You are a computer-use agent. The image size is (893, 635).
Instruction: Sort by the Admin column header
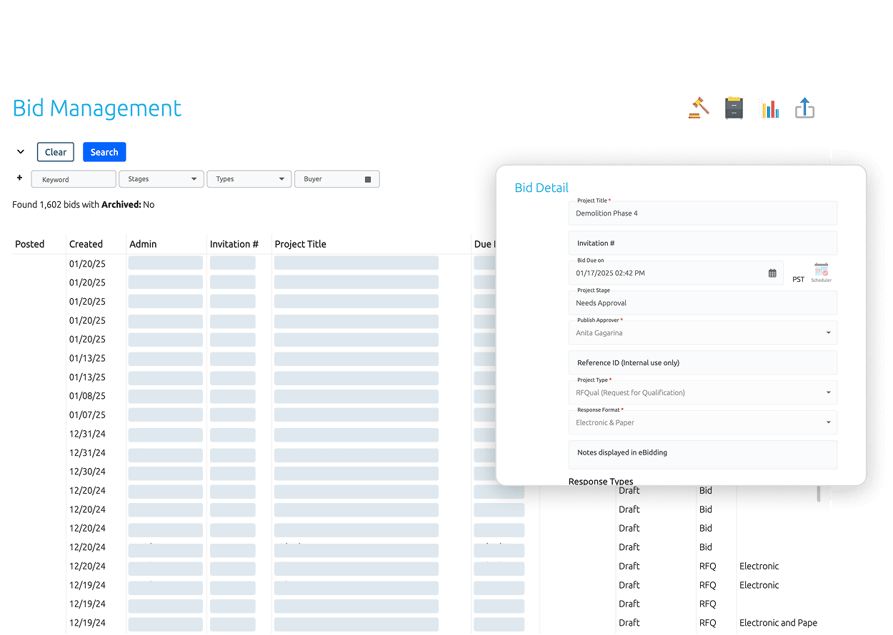pyautogui.click(x=143, y=244)
